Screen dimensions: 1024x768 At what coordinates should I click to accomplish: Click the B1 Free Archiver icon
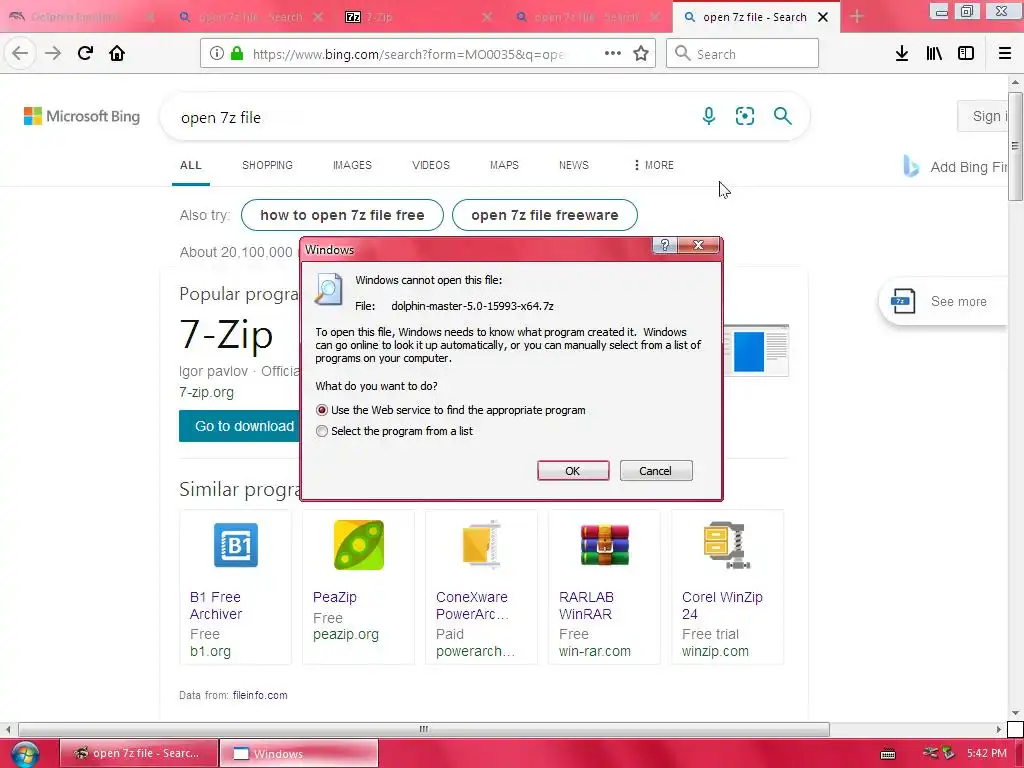point(236,545)
